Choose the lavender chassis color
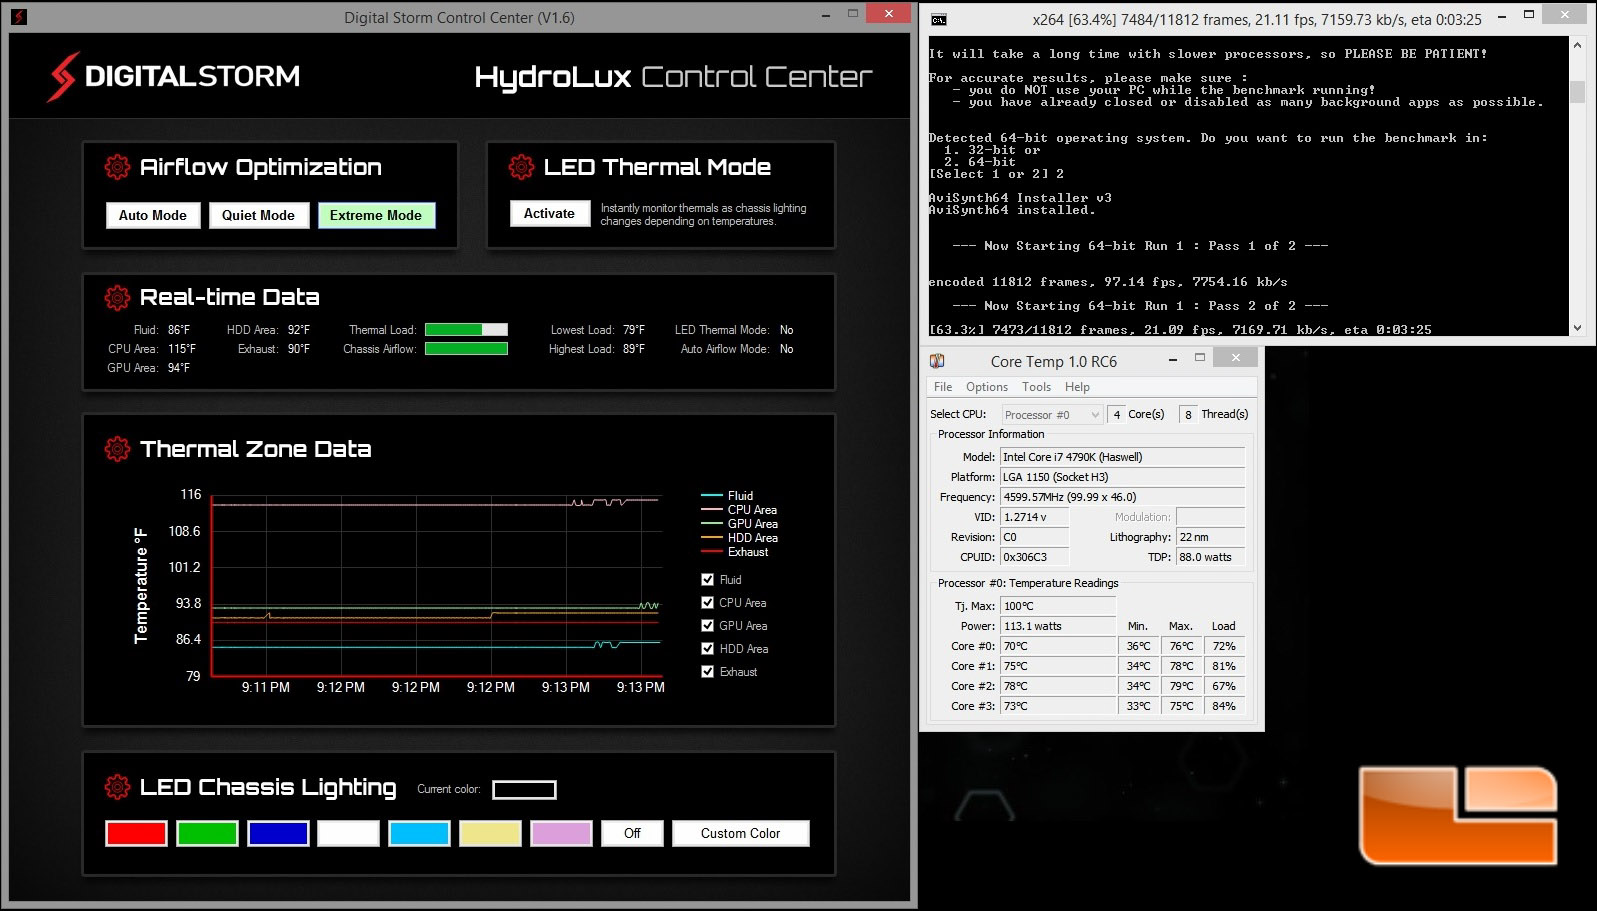The width and height of the screenshot is (1597, 911). (561, 833)
